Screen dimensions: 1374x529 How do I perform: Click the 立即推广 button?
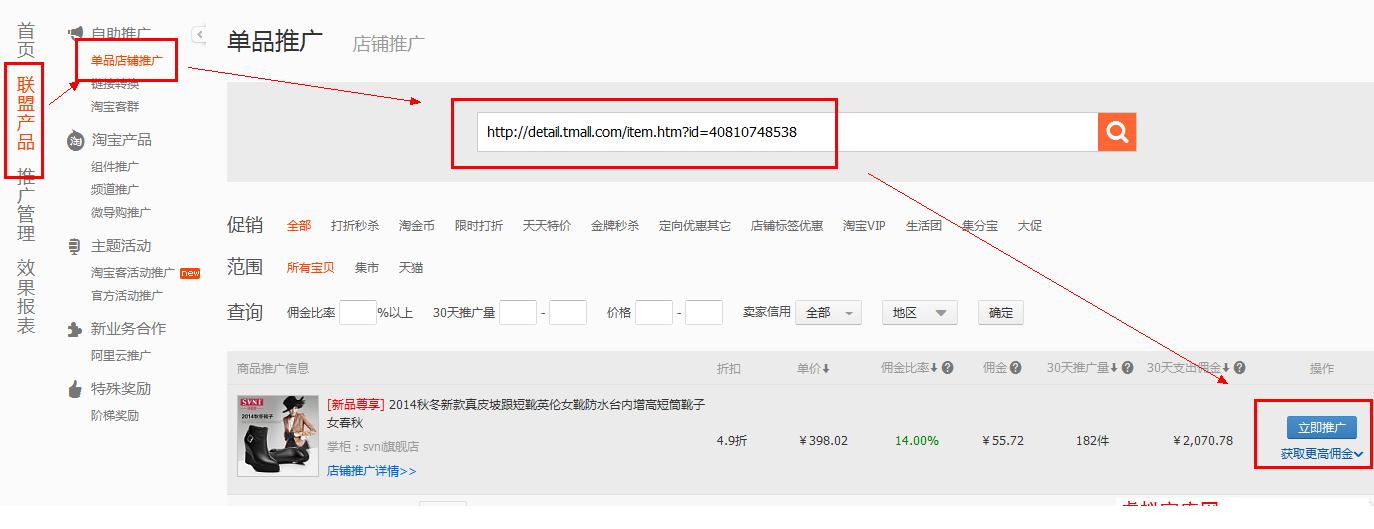tap(1321, 428)
